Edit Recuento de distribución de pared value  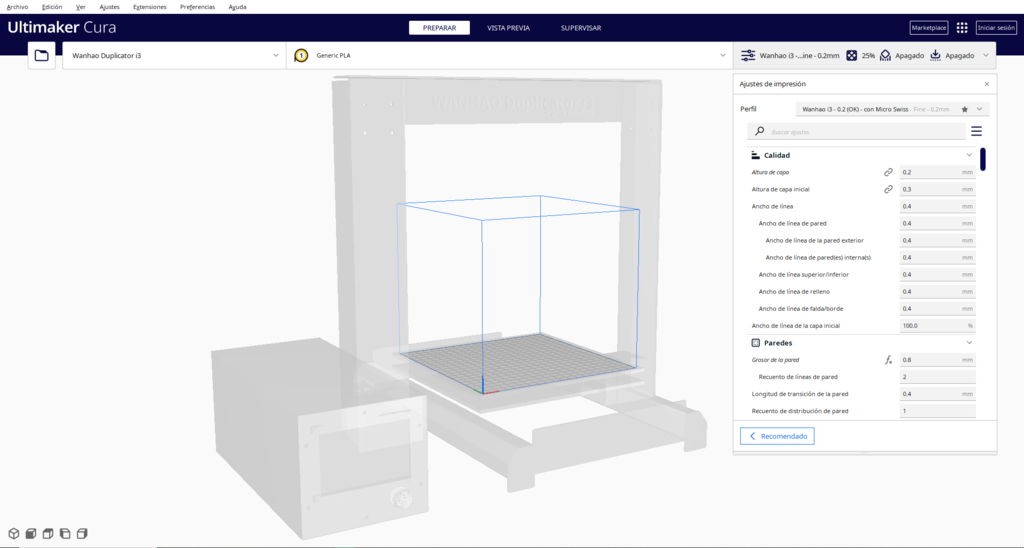pyautogui.click(x=937, y=411)
